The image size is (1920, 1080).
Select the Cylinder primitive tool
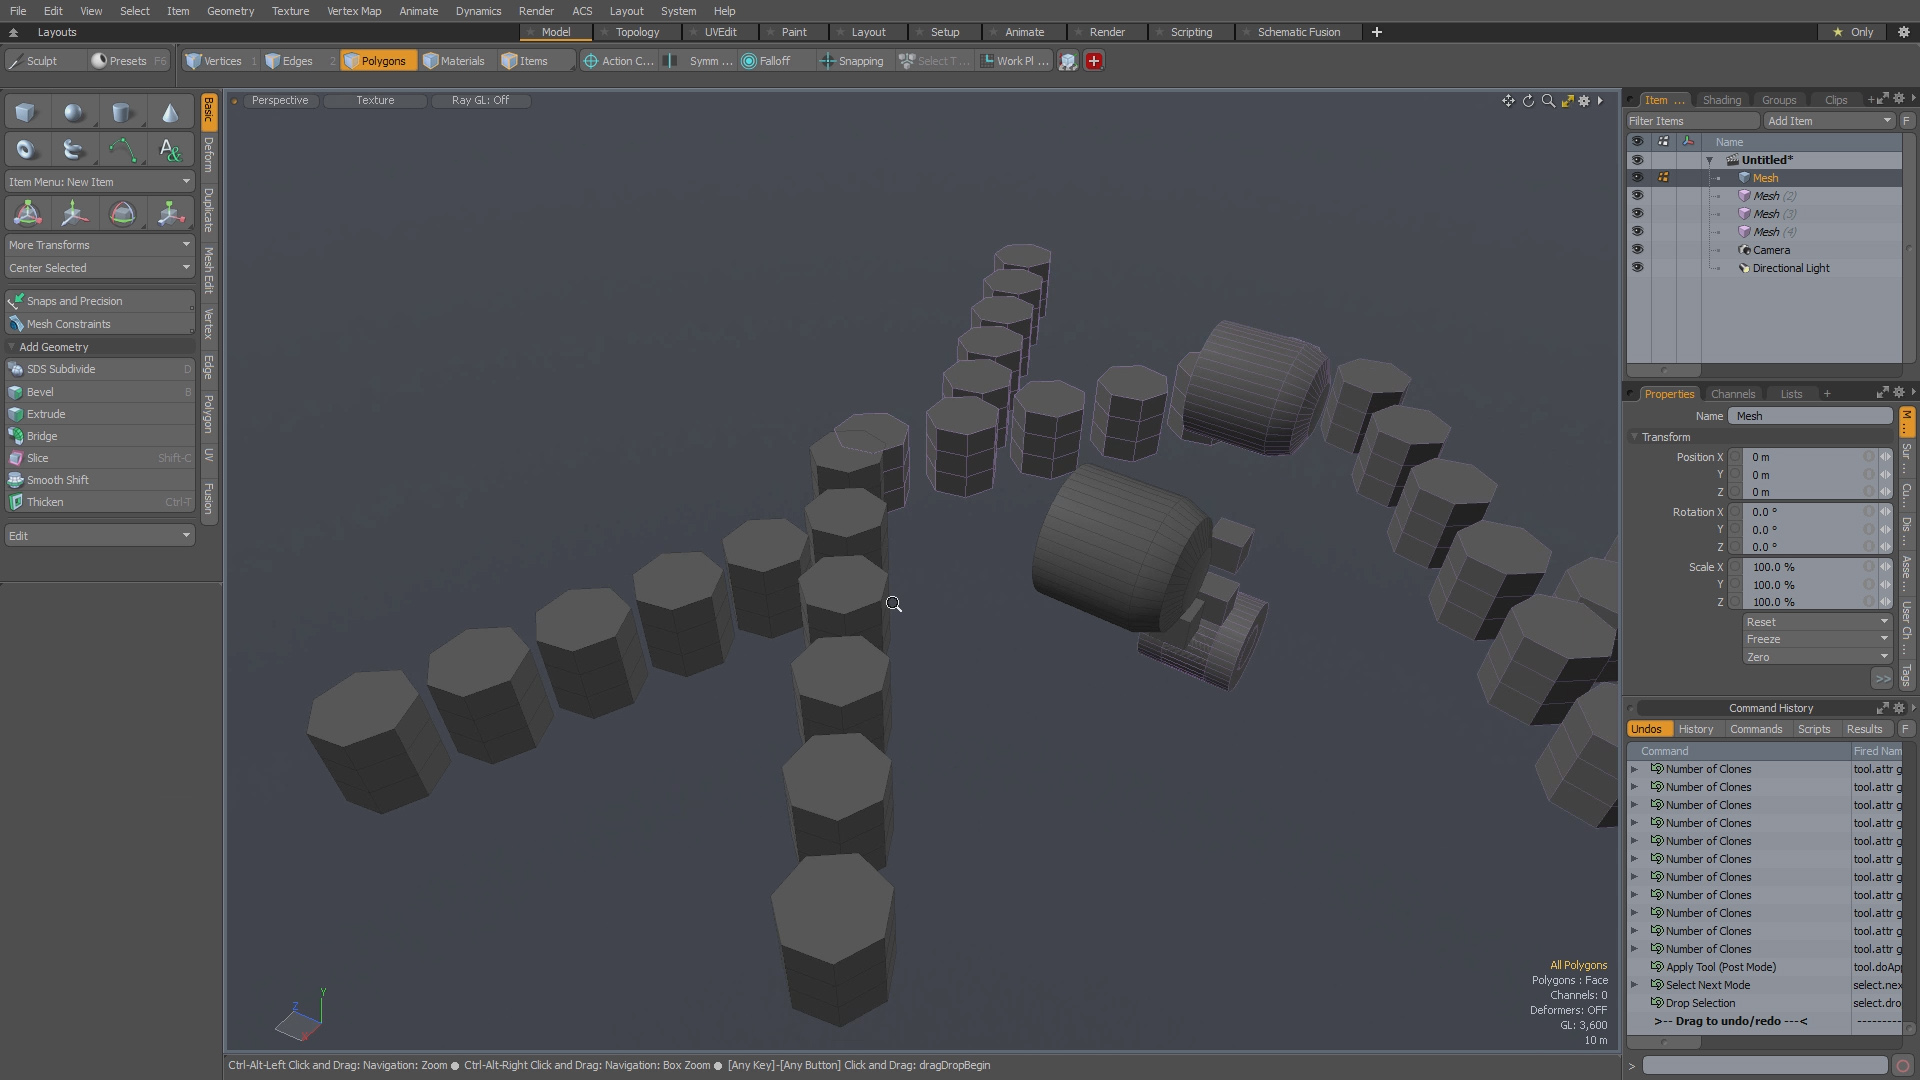pyautogui.click(x=121, y=113)
